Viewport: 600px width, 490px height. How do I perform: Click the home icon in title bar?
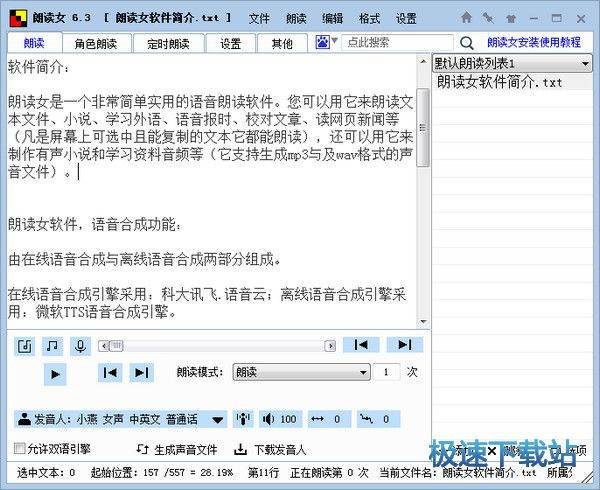tap(467, 18)
